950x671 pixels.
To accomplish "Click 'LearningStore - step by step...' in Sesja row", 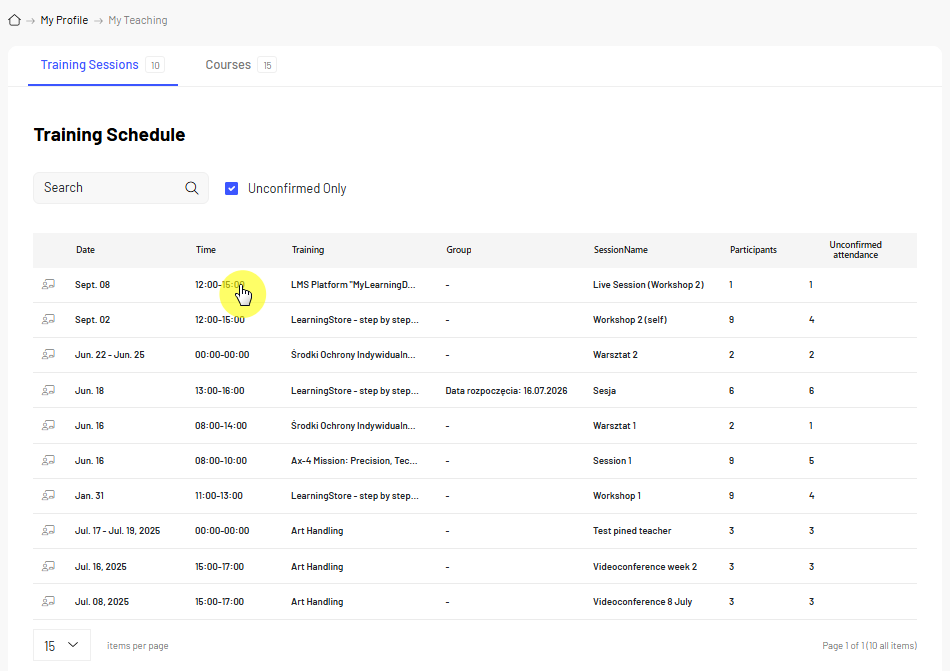I will pyautogui.click(x=354, y=391).
